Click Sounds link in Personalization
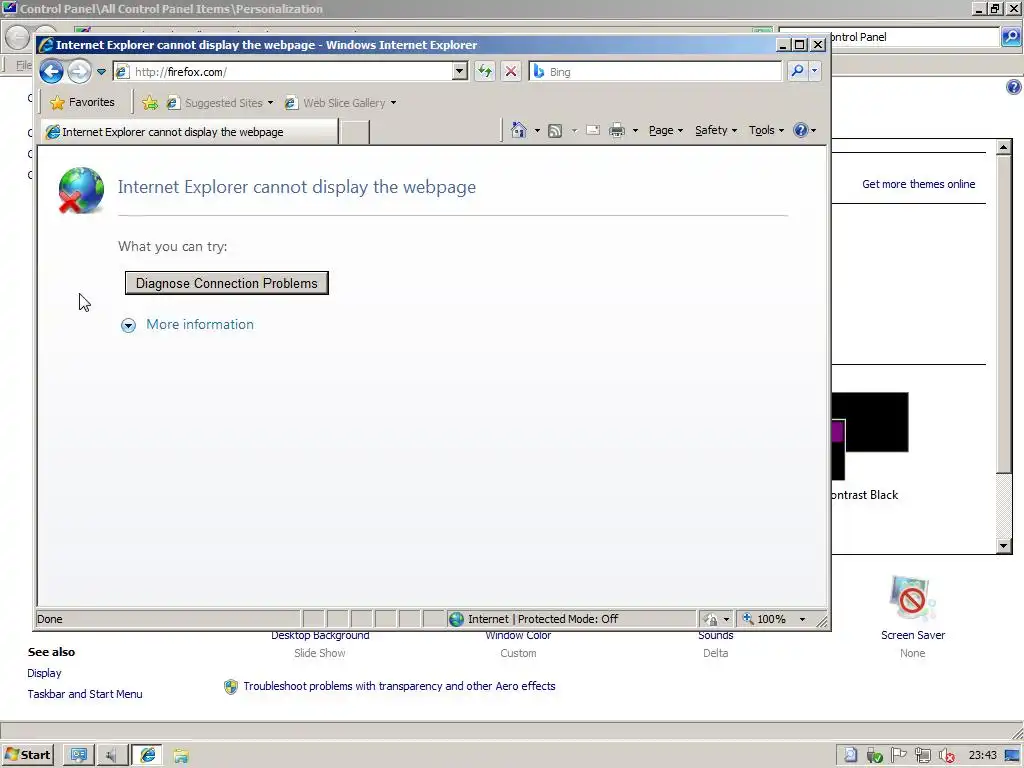 tap(716, 635)
